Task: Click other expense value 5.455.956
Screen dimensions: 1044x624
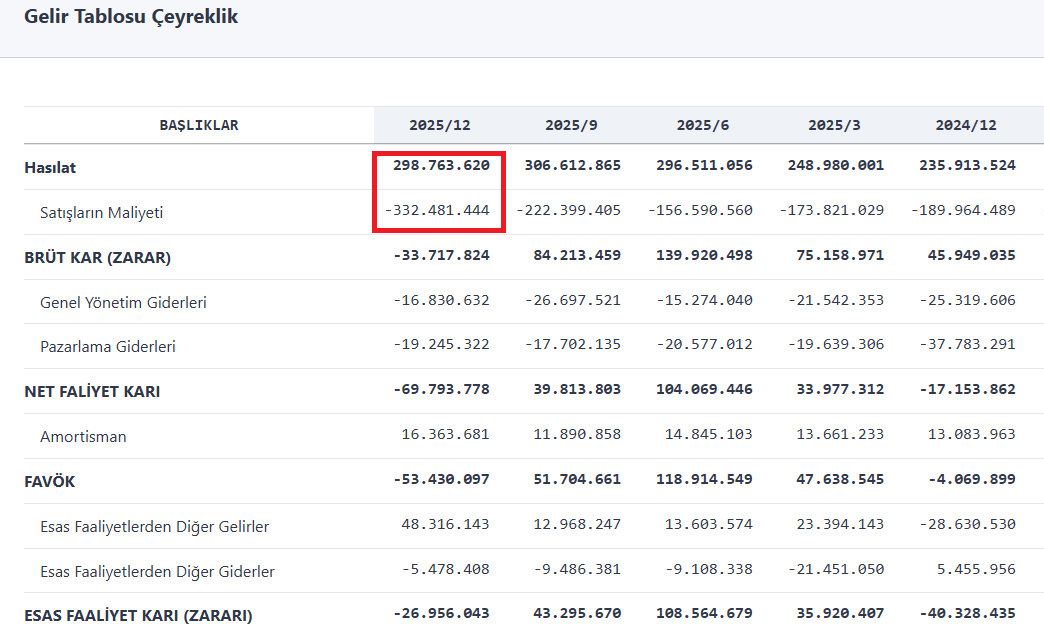Action: coord(975,569)
